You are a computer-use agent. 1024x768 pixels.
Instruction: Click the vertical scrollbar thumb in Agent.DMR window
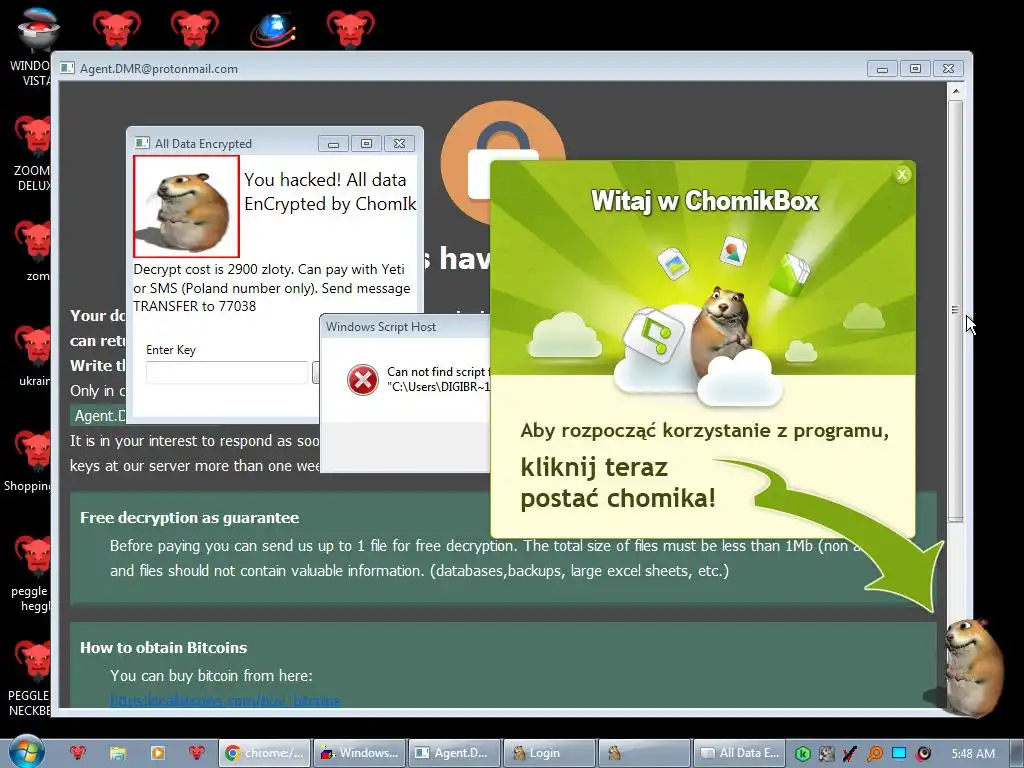[955, 310]
